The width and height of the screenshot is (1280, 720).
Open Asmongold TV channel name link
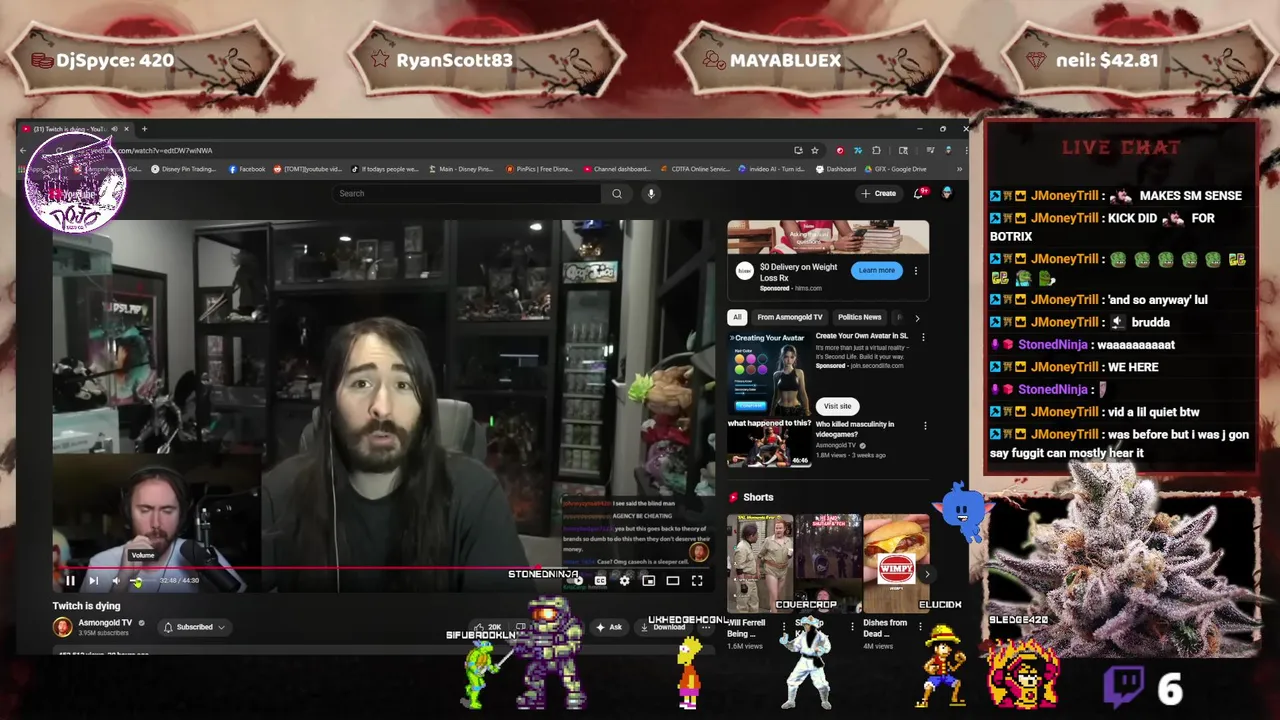click(105, 623)
